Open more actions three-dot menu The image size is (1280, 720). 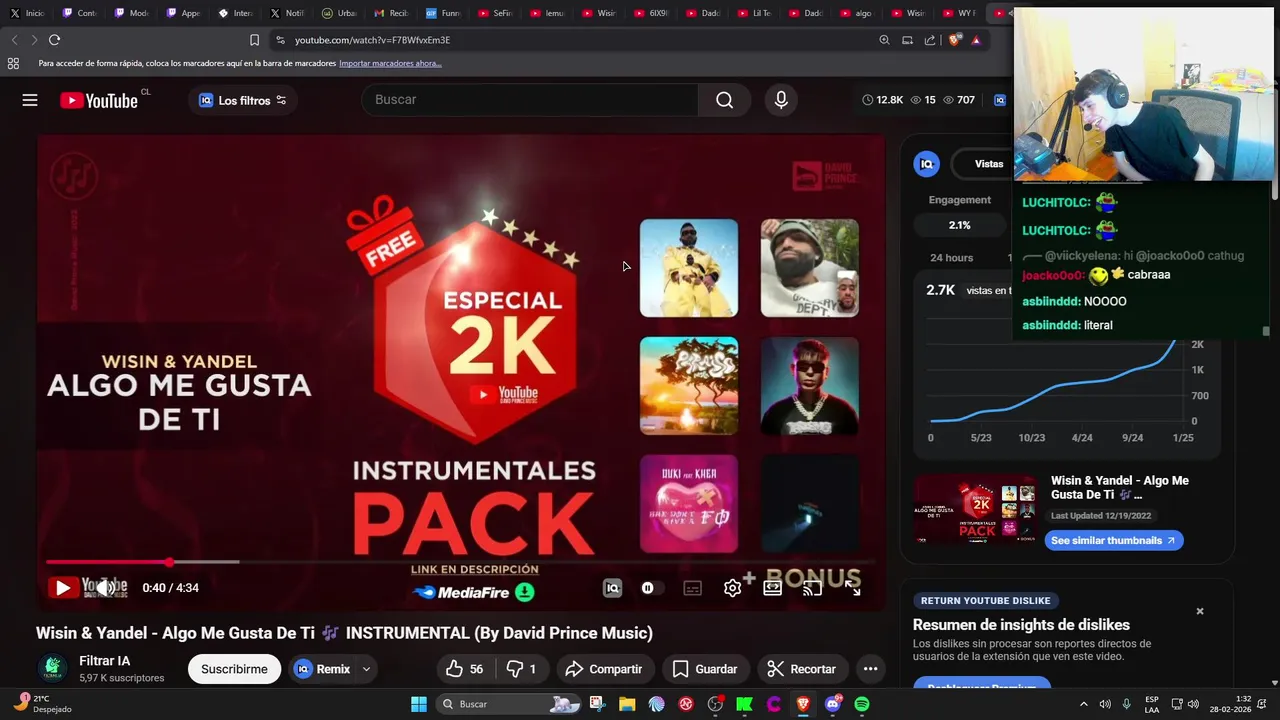[x=870, y=669]
